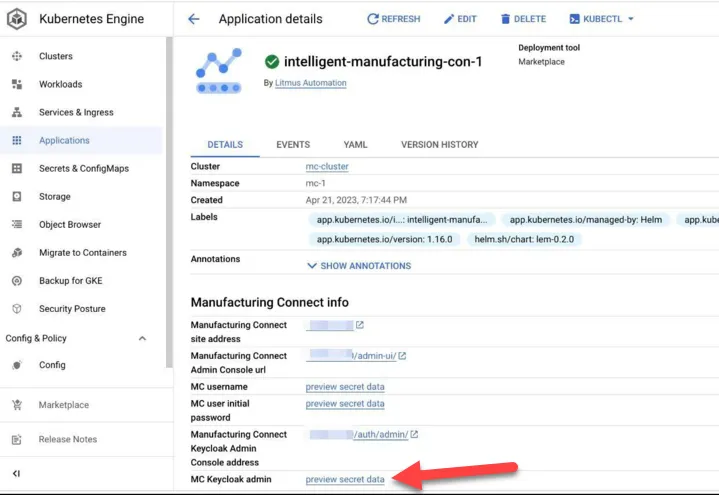The height and width of the screenshot is (495, 719).
Task: Click the intelligent-manufa... label chip
Action: (402, 220)
